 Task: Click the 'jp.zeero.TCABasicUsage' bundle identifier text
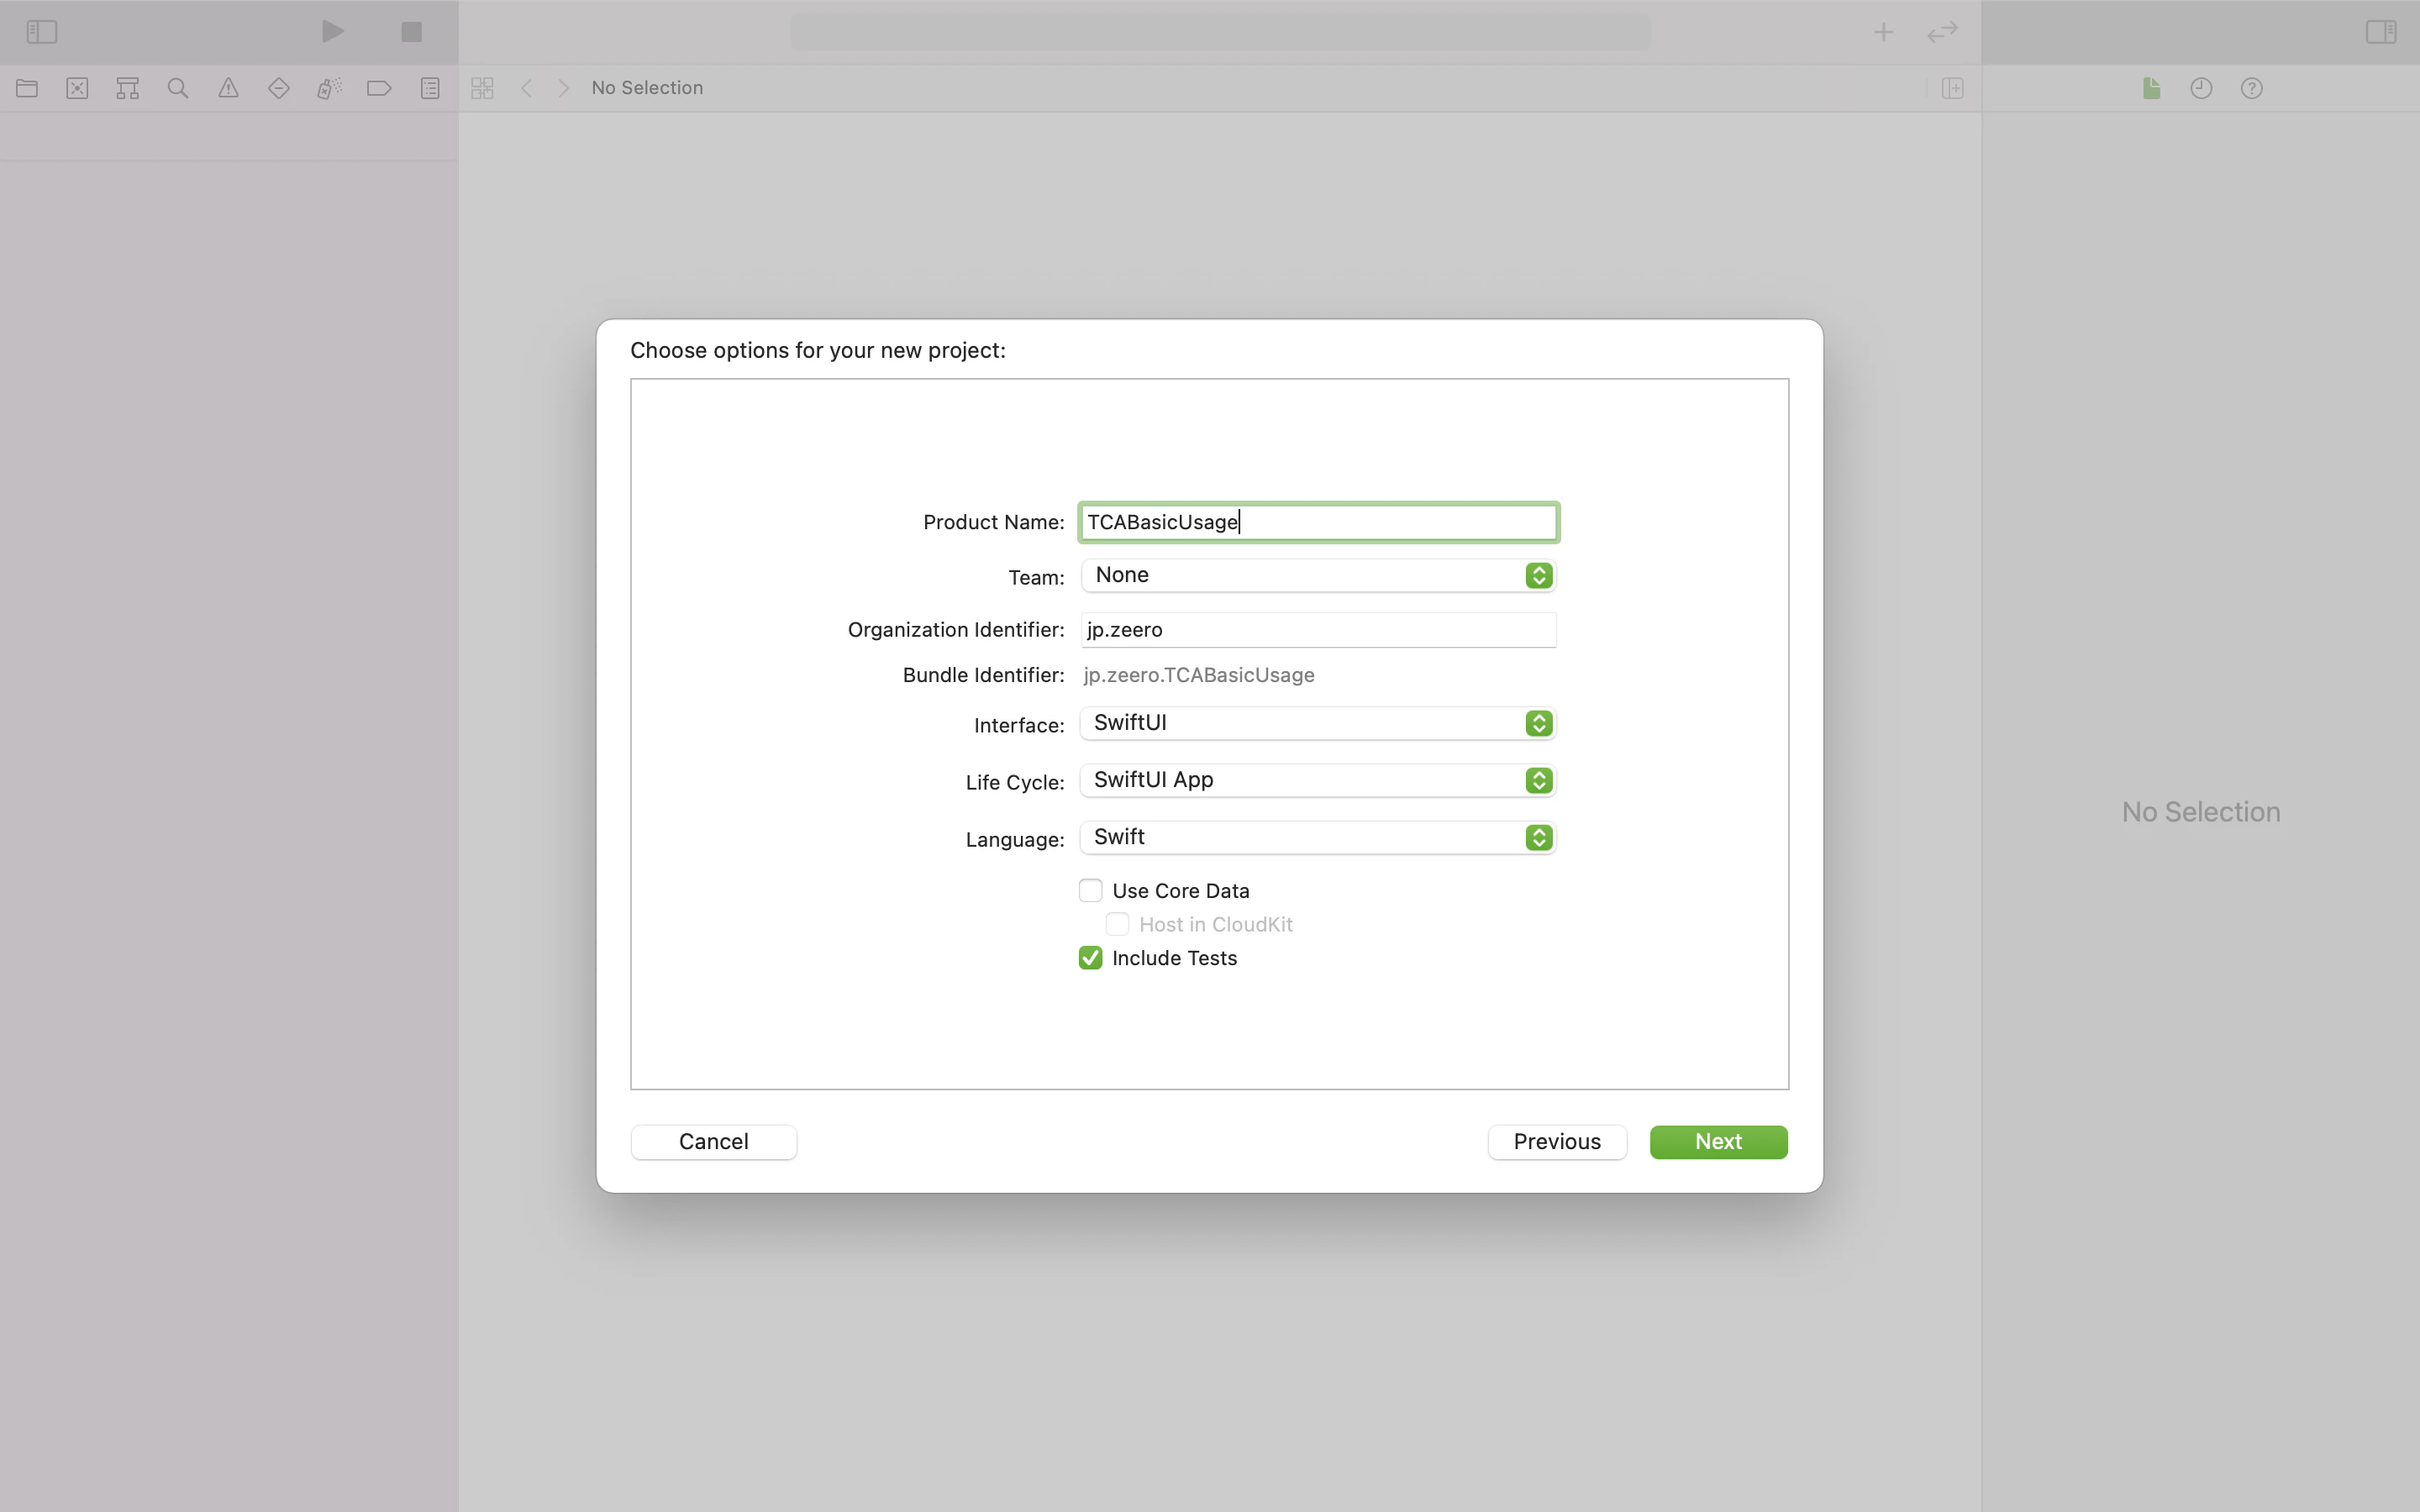tap(1198, 675)
